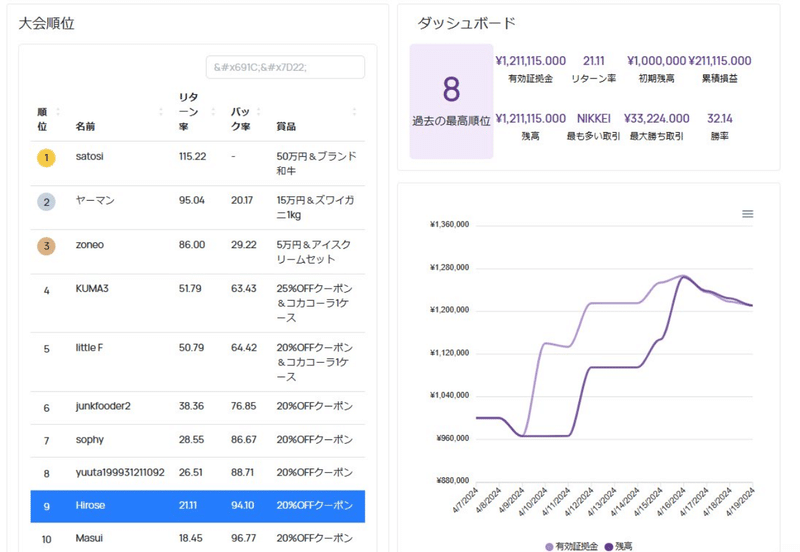Click the gold rank 1 badge
800x552 pixels.
click(x=46, y=158)
